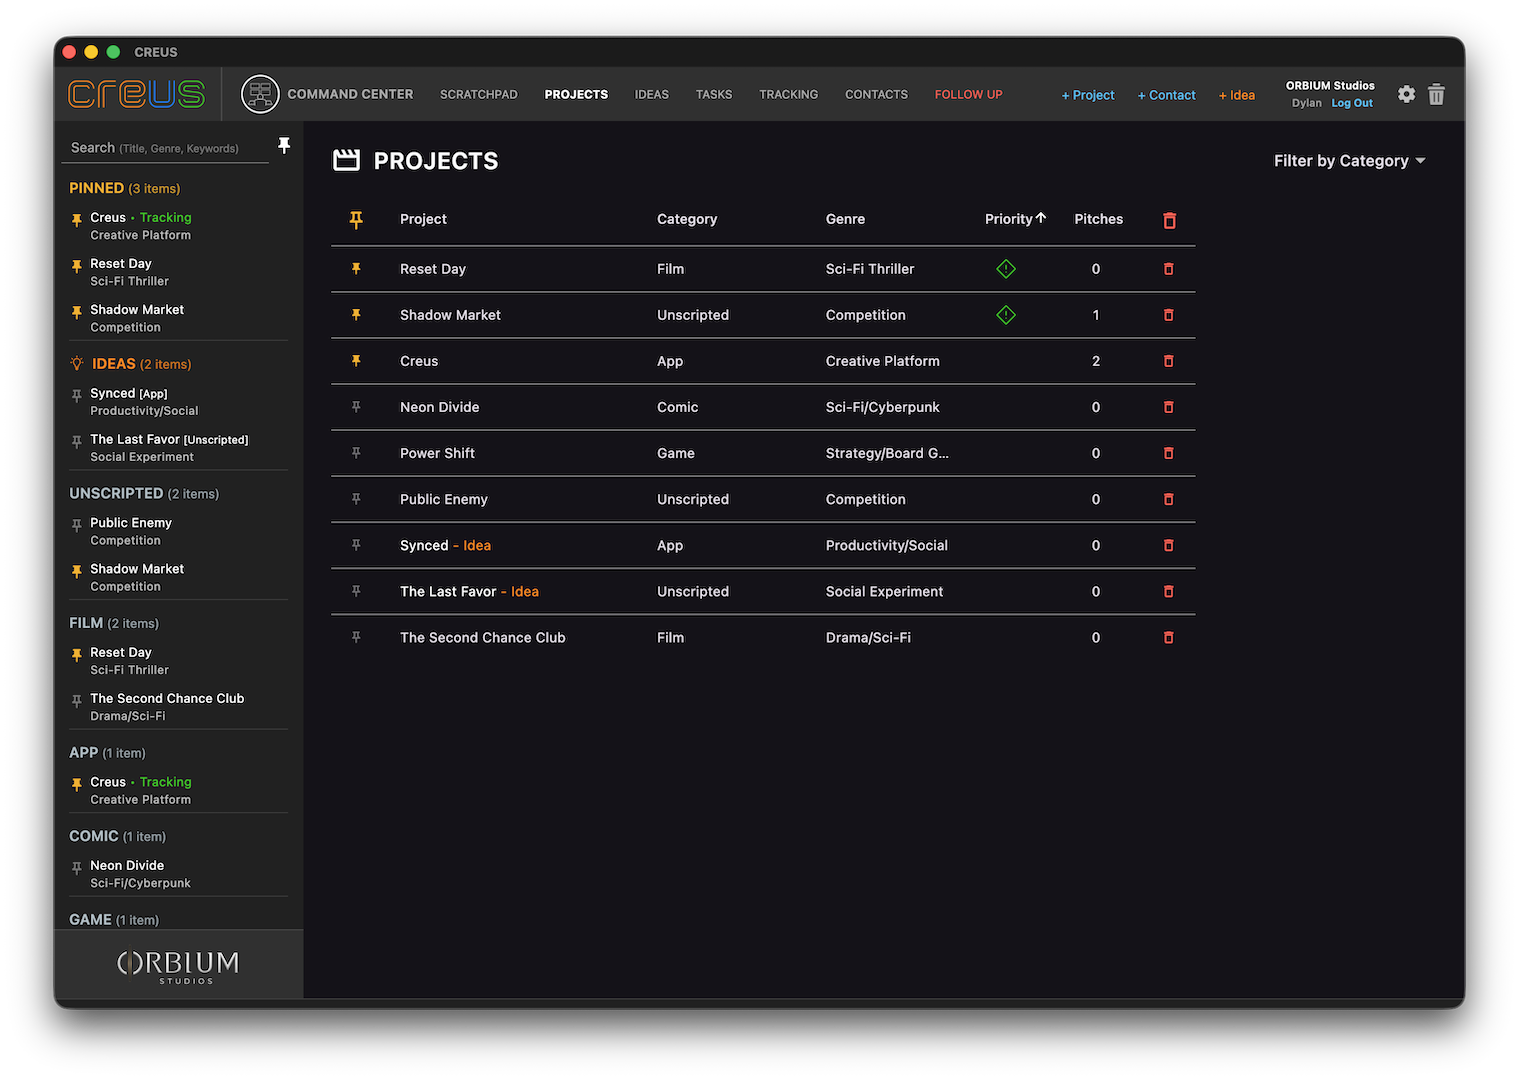The width and height of the screenshot is (1519, 1080).
Task: Click the Log Out link
Action: tap(1351, 103)
